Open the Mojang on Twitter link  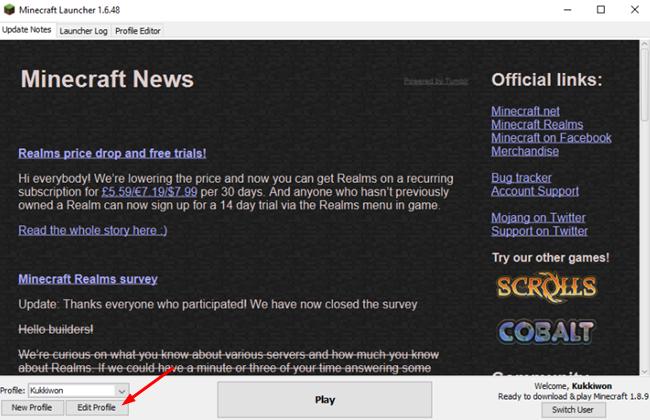539,217
